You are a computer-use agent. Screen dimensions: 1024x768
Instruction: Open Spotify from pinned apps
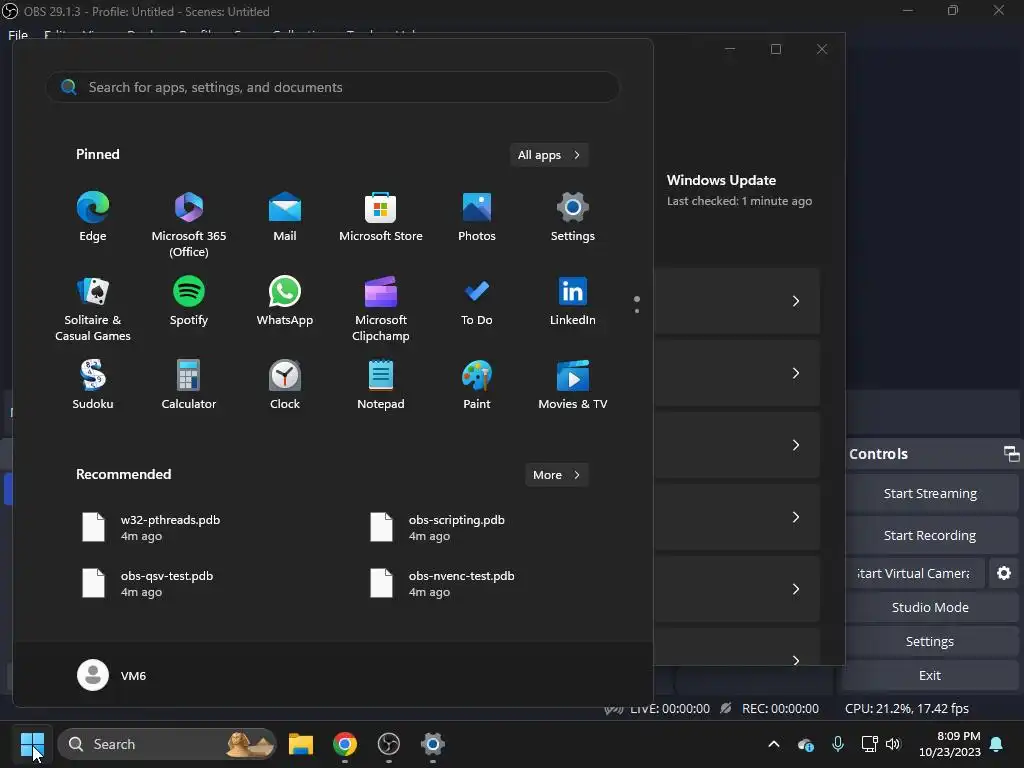click(189, 300)
